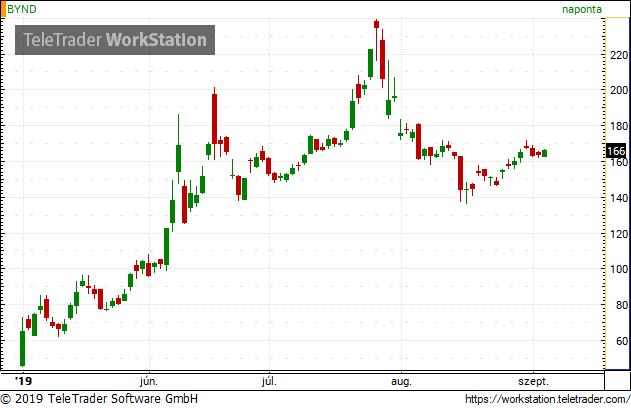
Task: Click the 'jún.' month axis label
Action: coord(149,381)
